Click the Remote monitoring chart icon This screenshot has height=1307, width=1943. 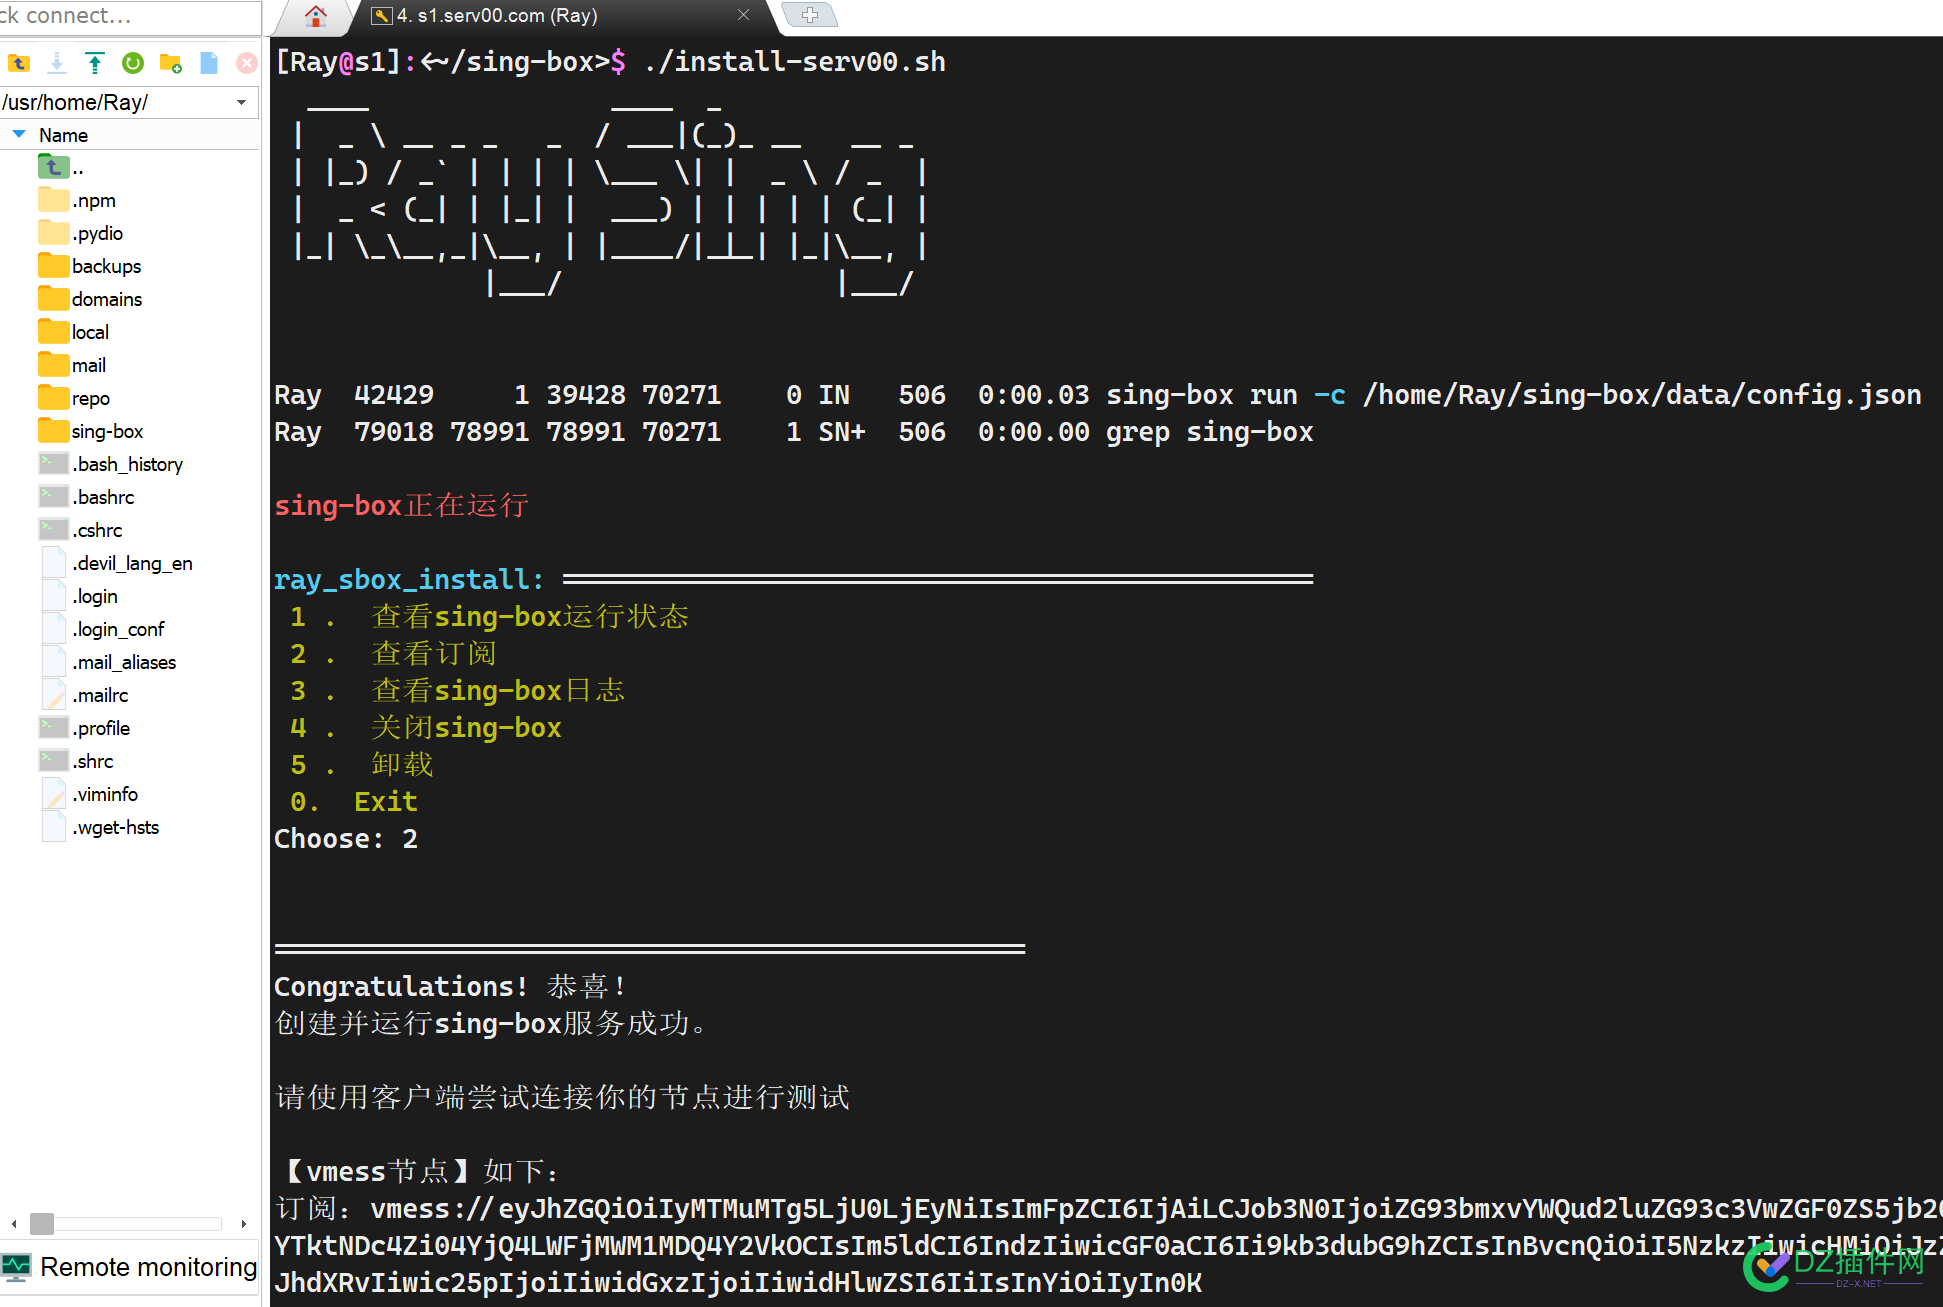[x=16, y=1267]
